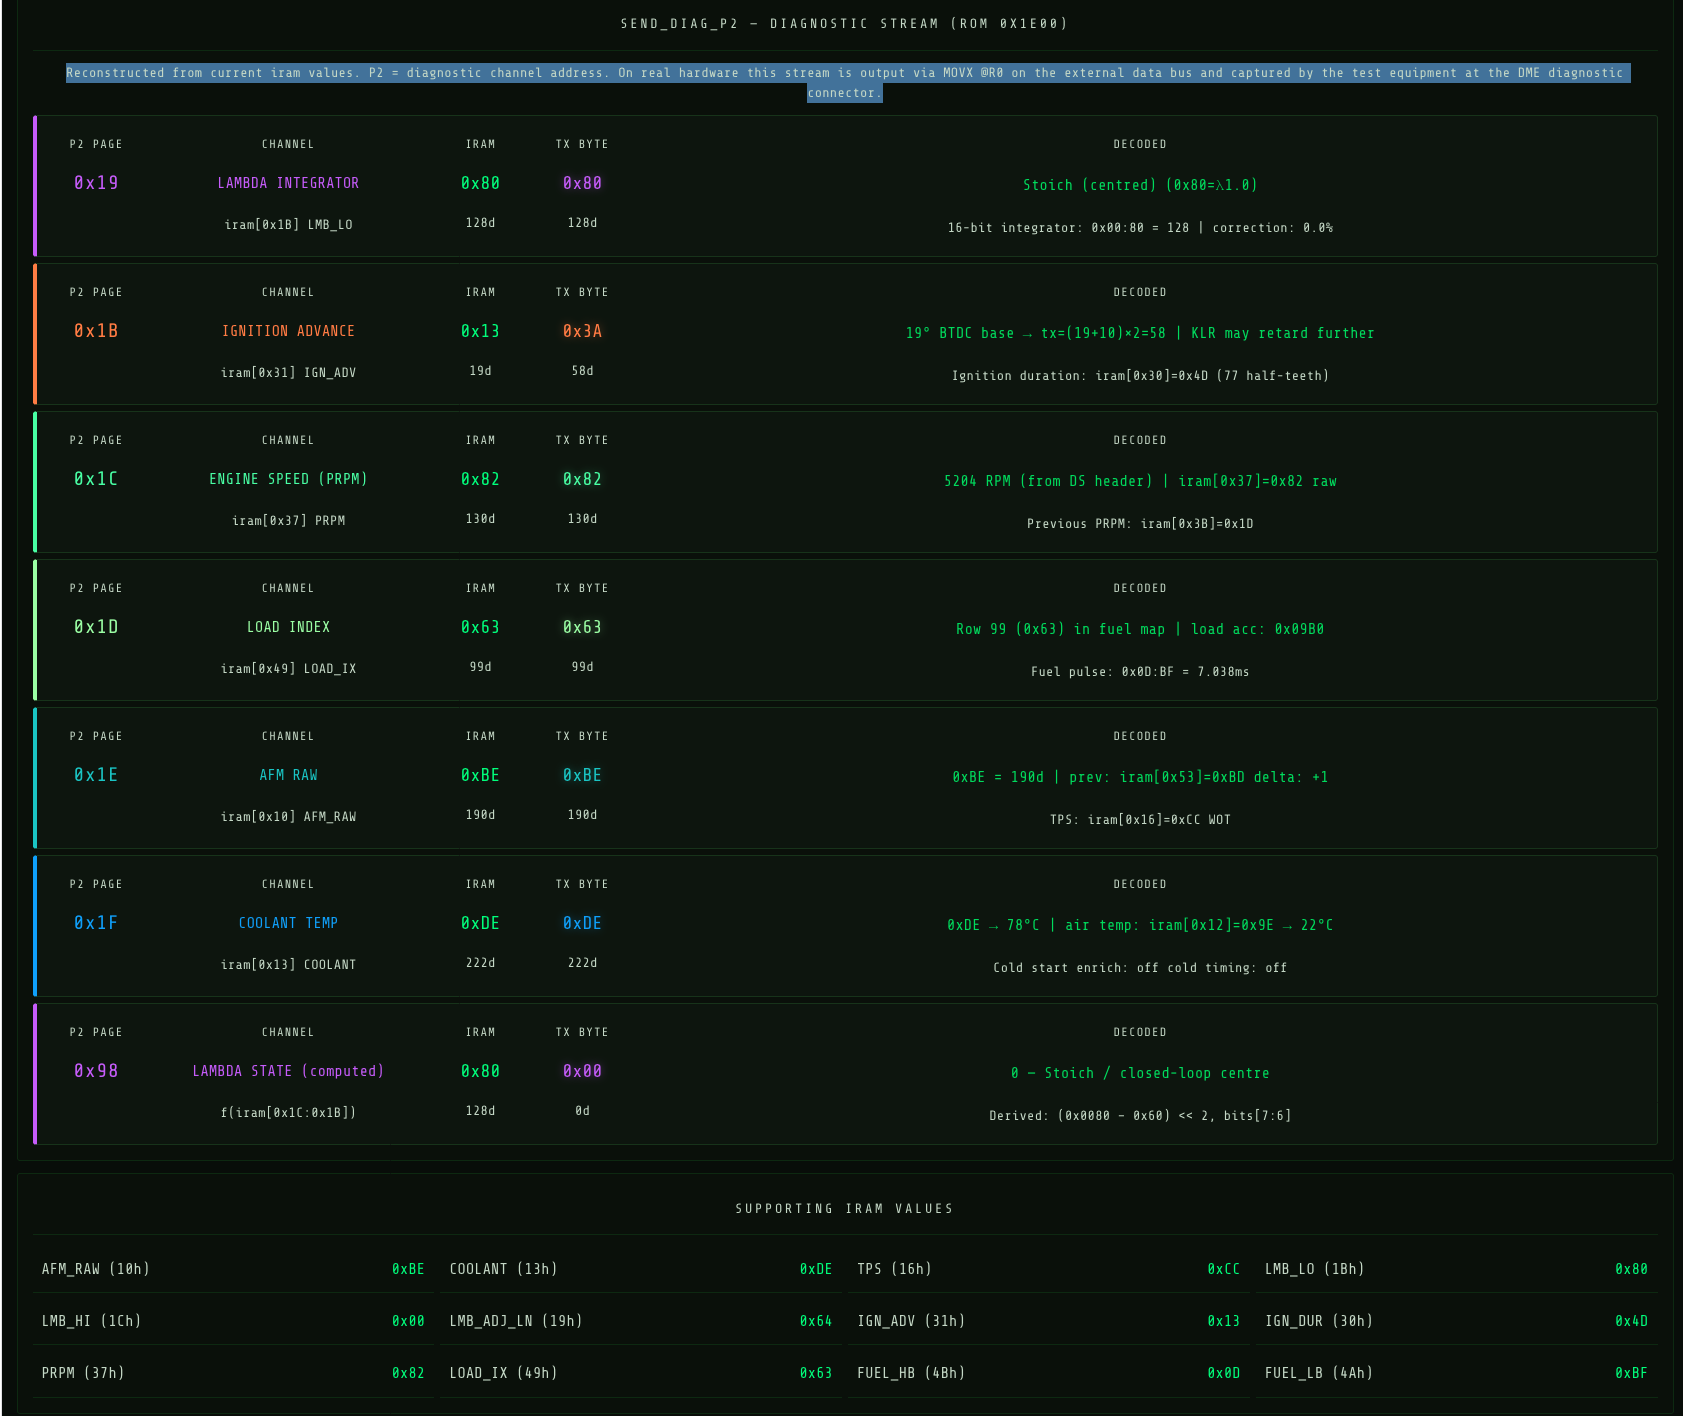The height and width of the screenshot is (1416, 1683).
Task: Click the PRPM (37h) entry
Action: (233, 1373)
